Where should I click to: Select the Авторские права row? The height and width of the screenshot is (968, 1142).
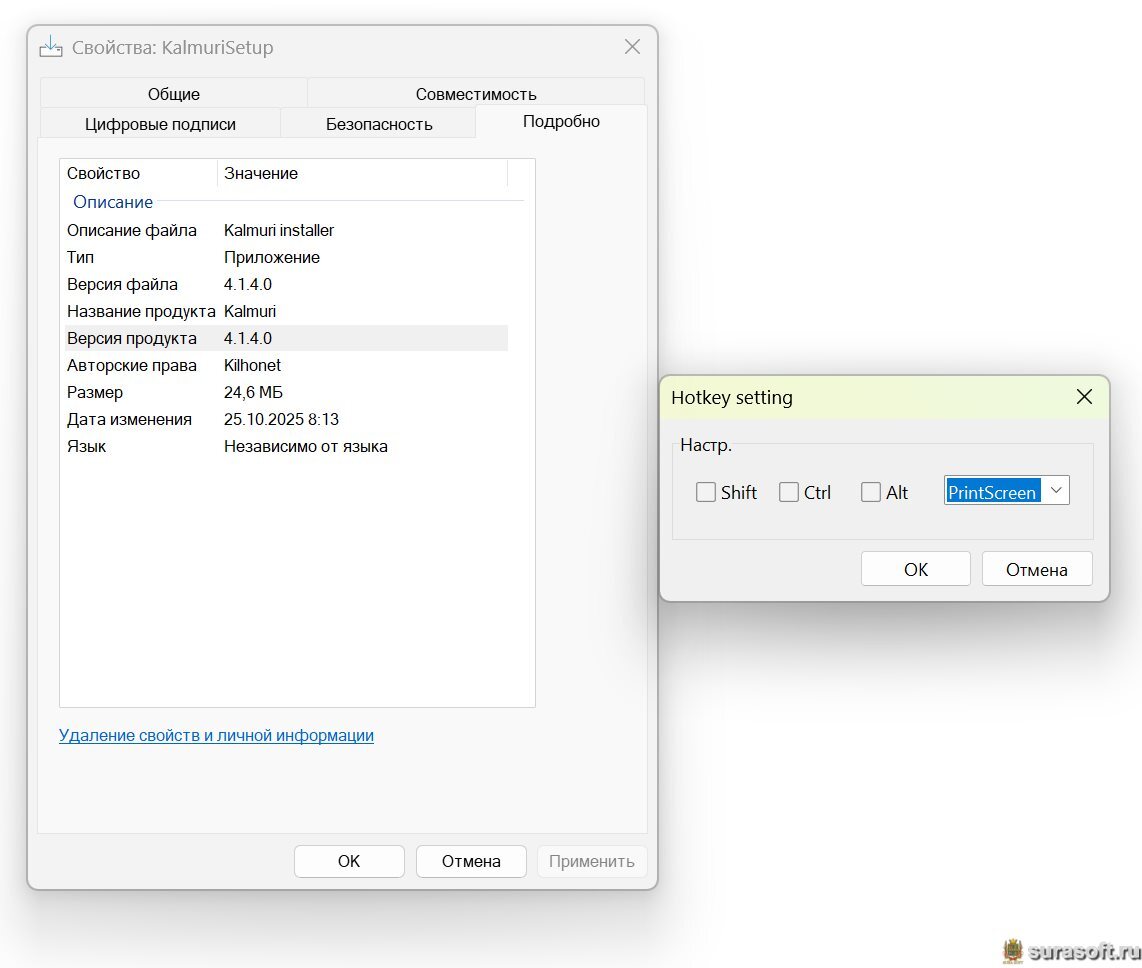click(286, 365)
